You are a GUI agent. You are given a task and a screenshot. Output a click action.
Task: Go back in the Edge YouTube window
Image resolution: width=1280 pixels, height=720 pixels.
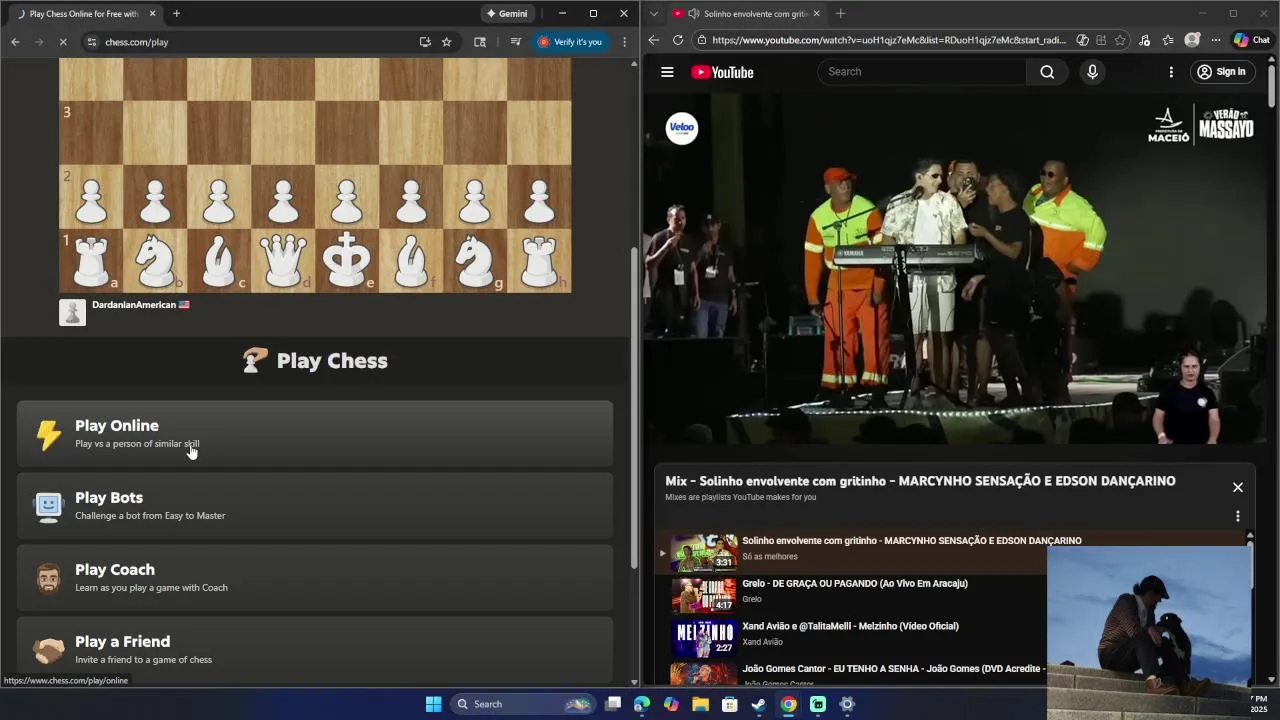tap(654, 40)
